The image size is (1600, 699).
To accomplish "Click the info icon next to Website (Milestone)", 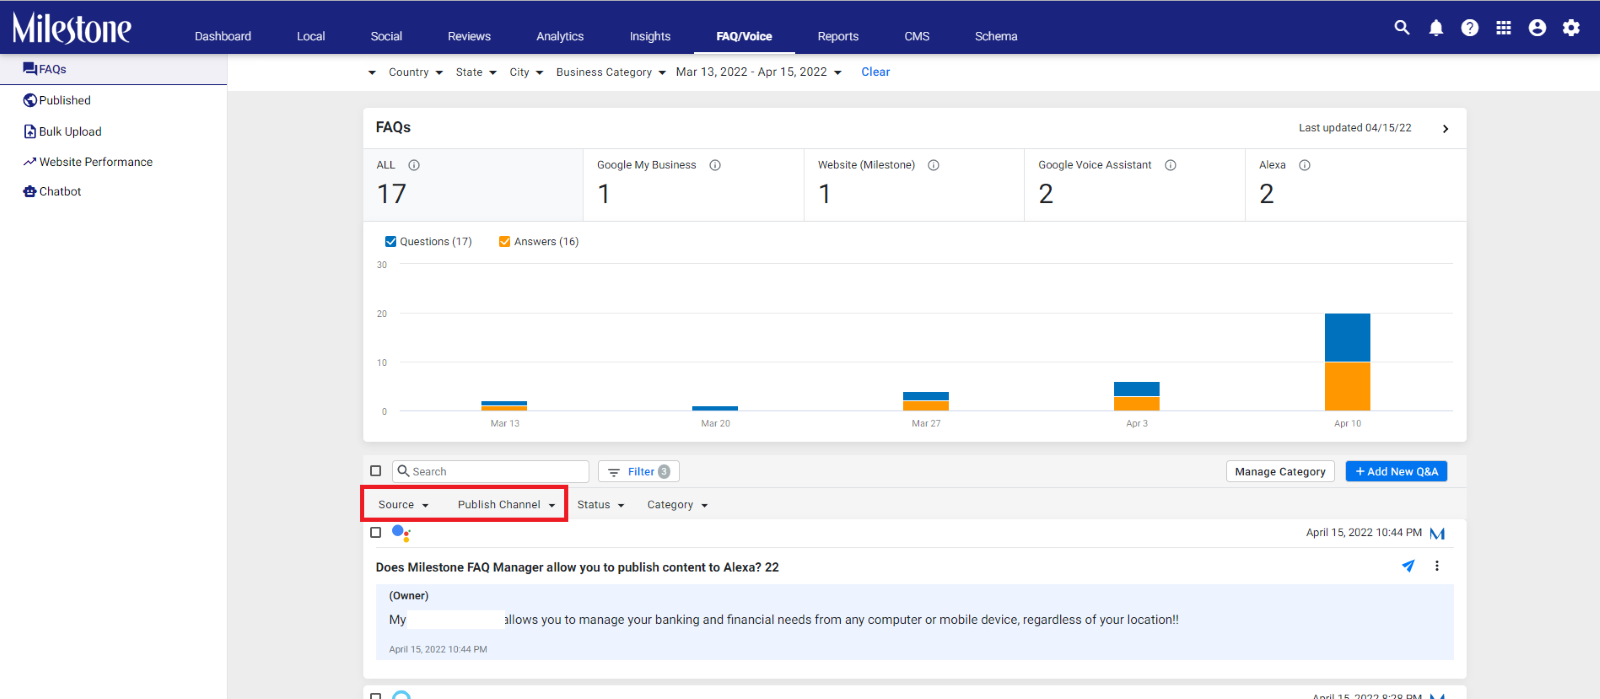I will [x=934, y=165].
